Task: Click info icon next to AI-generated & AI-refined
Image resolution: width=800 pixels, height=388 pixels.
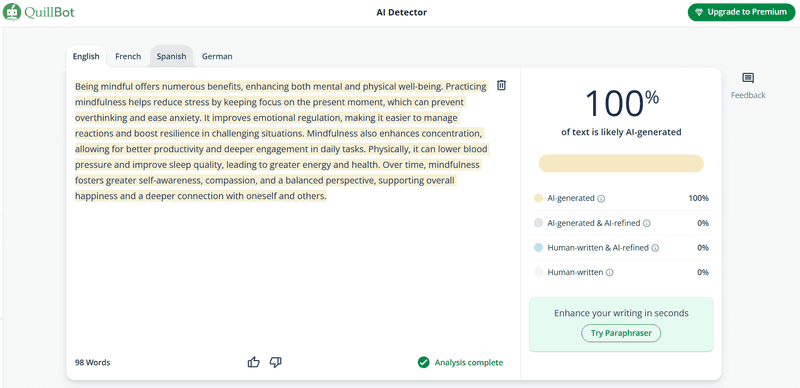Action: tap(647, 223)
